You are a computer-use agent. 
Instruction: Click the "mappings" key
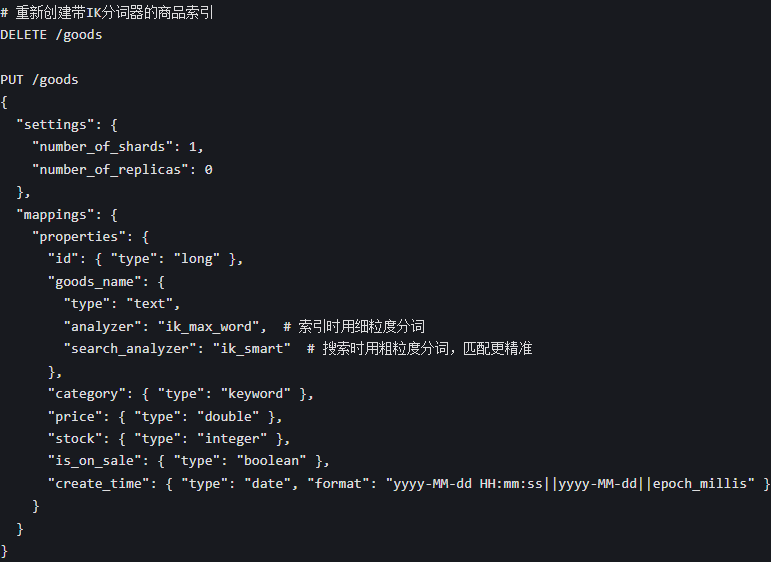pos(55,215)
